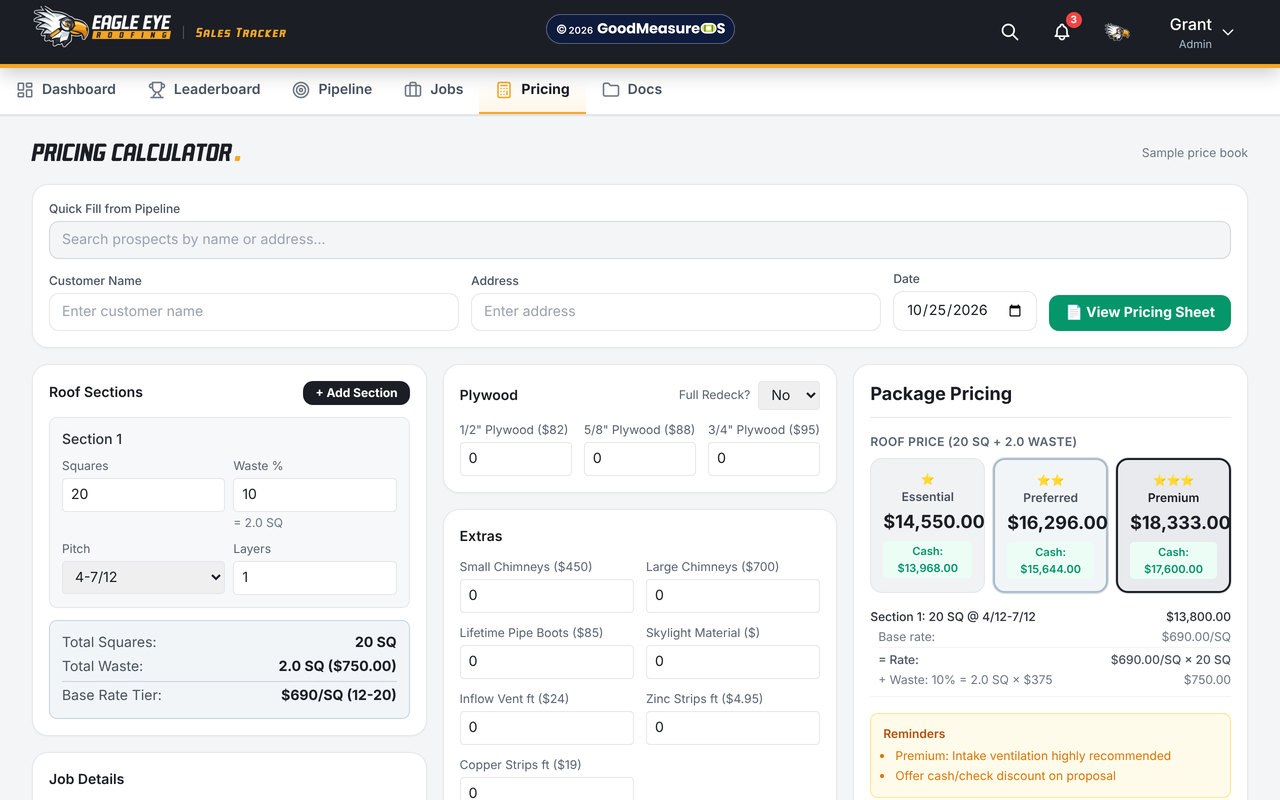Click the 1/2" Plywood quantity field
Screen dimensions: 1280x800
(516, 459)
